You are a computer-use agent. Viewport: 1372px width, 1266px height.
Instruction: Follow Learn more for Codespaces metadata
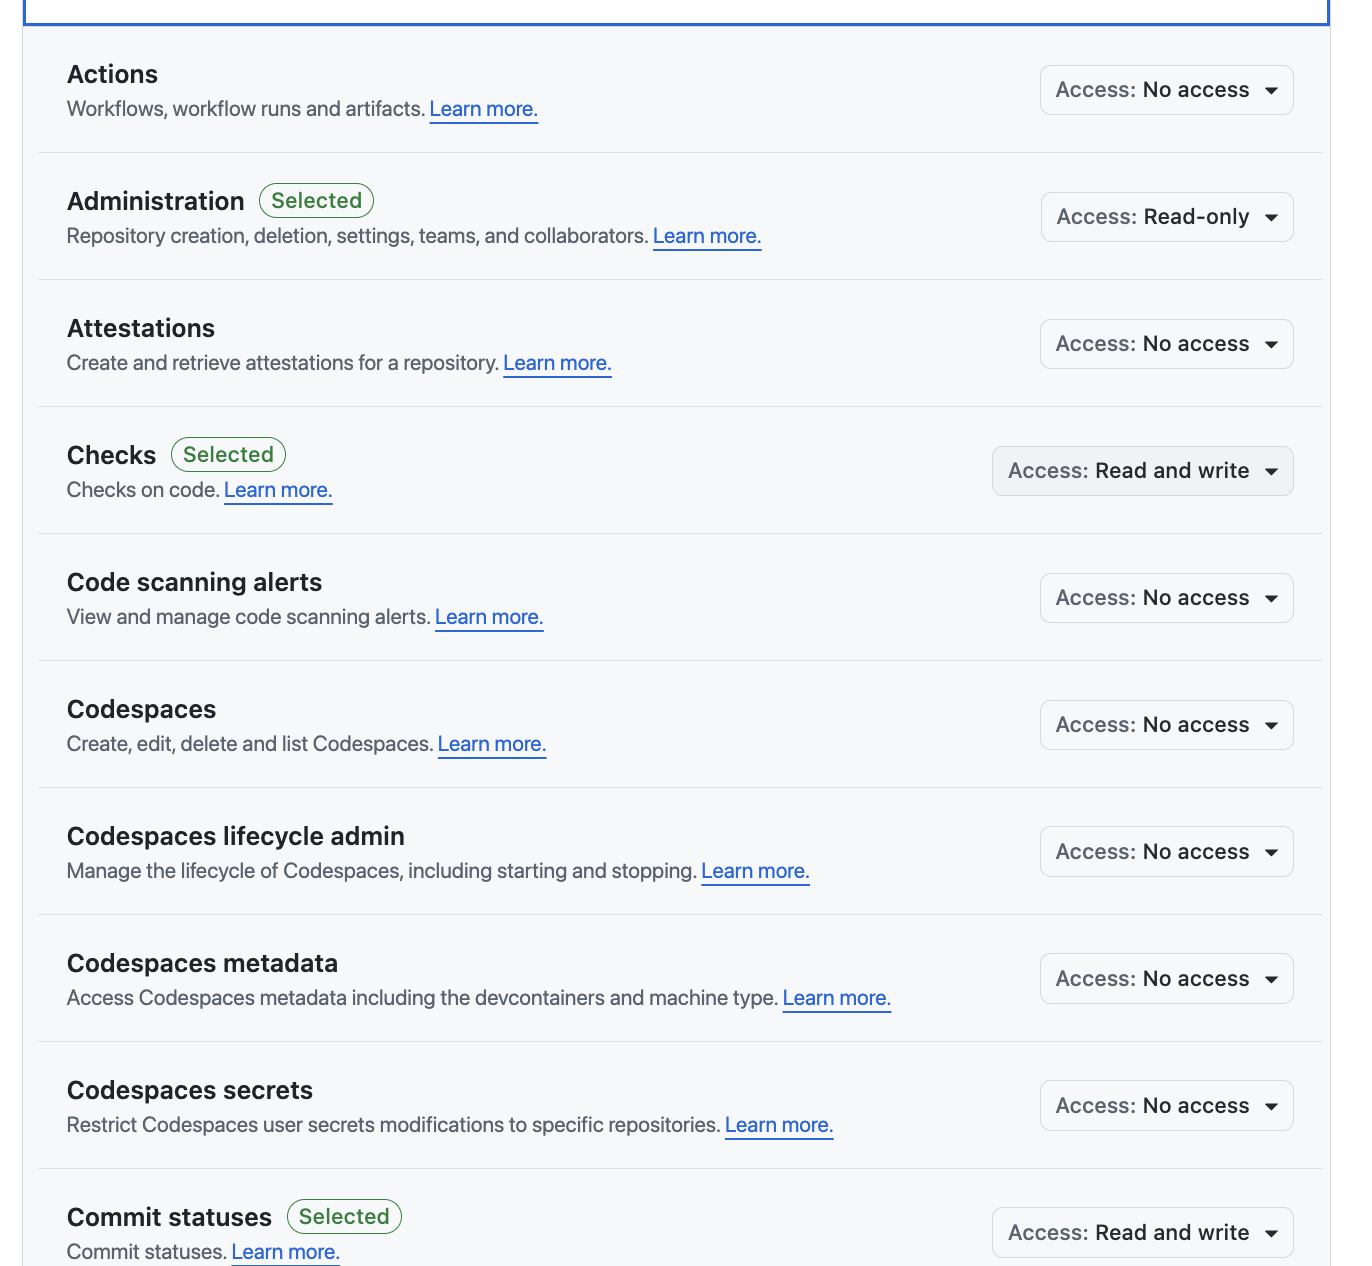(836, 998)
